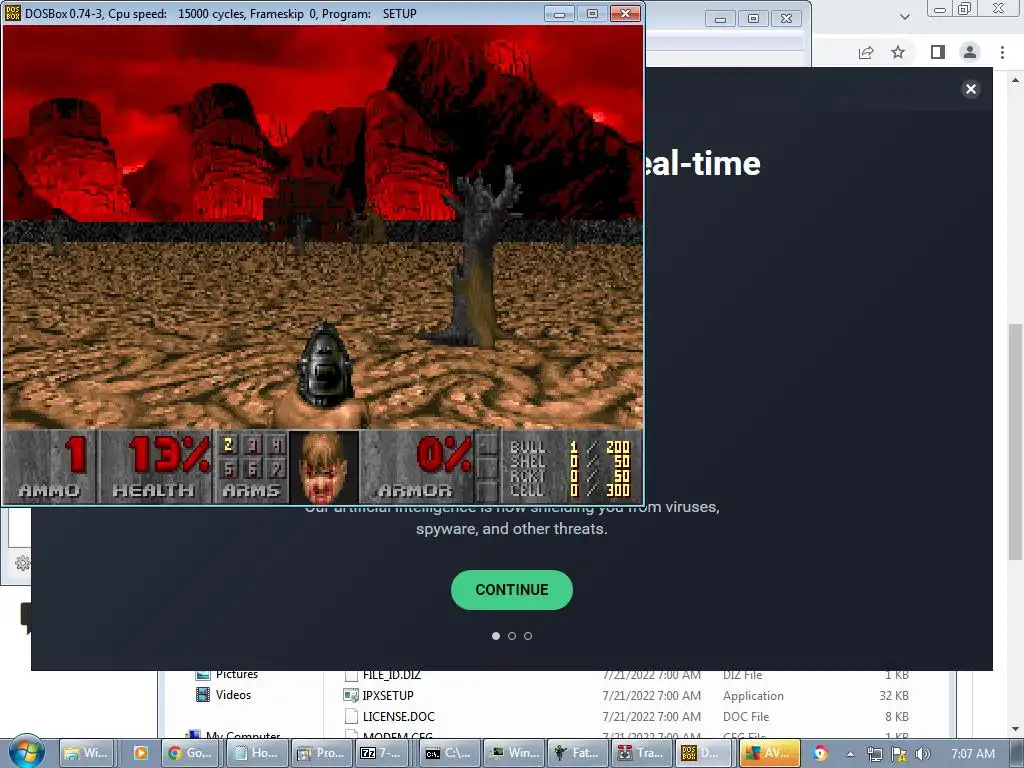Click the LICENSE.DOC '8 KB' size cell
Image resolution: width=1024 pixels, height=768 pixels.
897,716
